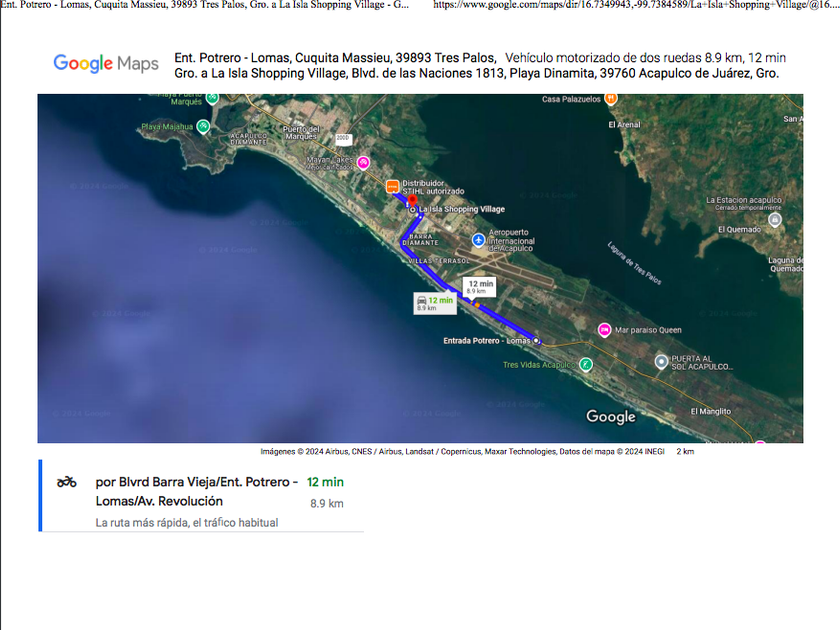Click the Puerto del Marqués label
The width and height of the screenshot is (840, 630).
(301, 133)
